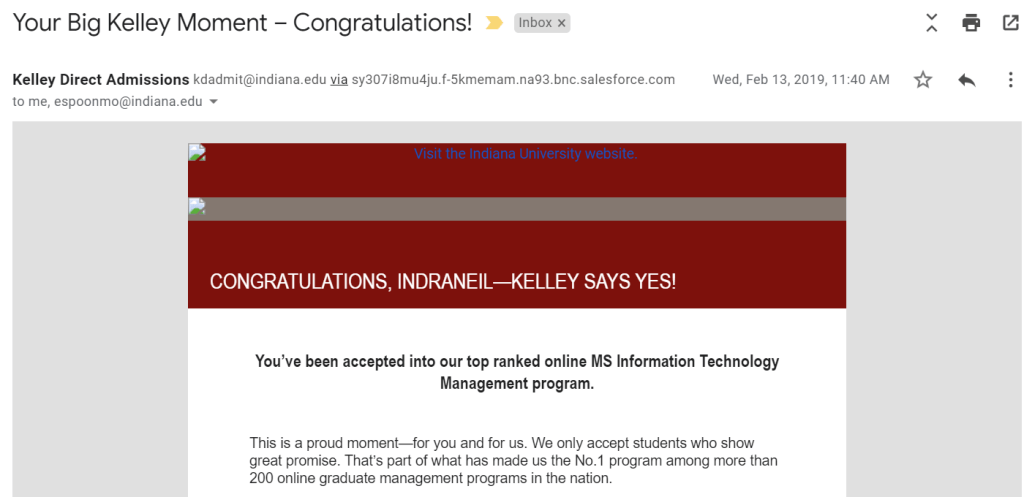Print this email using the printer icon
Viewport: 1024px width, 497px height.
click(x=971, y=23)
